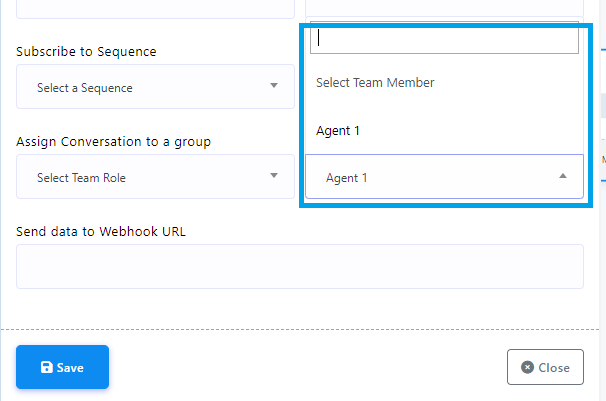606x401 pixels.
Task: Click the Send data to Webhook URL label
Action: (101, 232)
